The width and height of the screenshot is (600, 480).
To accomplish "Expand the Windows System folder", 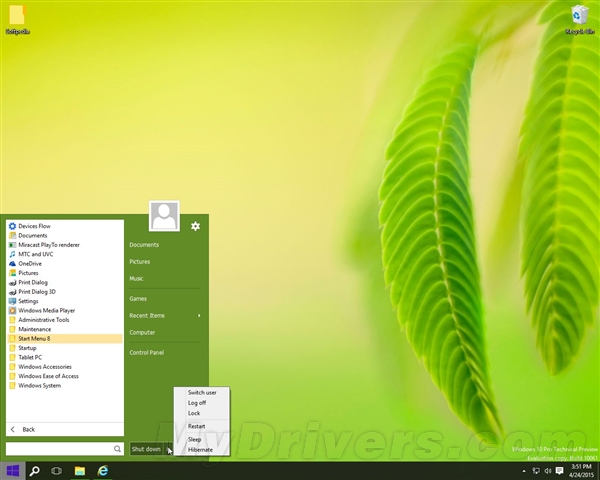I will (65, 385).
